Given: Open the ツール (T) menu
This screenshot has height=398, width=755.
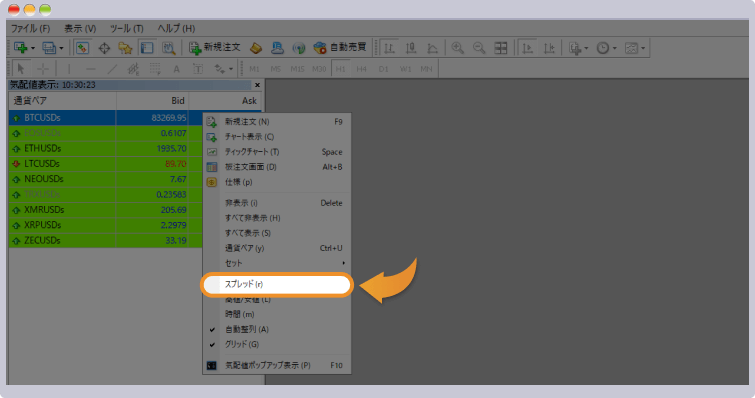Looking at the screenshot, I should (127, 28).
